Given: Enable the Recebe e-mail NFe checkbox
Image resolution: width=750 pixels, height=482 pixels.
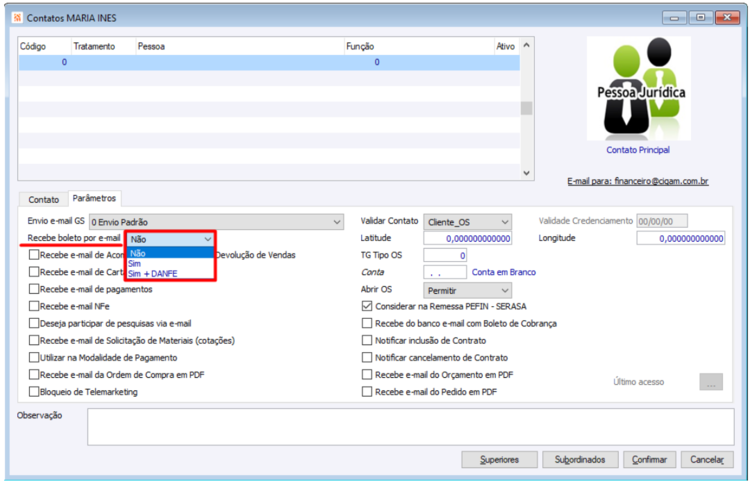Looking at the screenshot, I should click(x=34, y=306).
